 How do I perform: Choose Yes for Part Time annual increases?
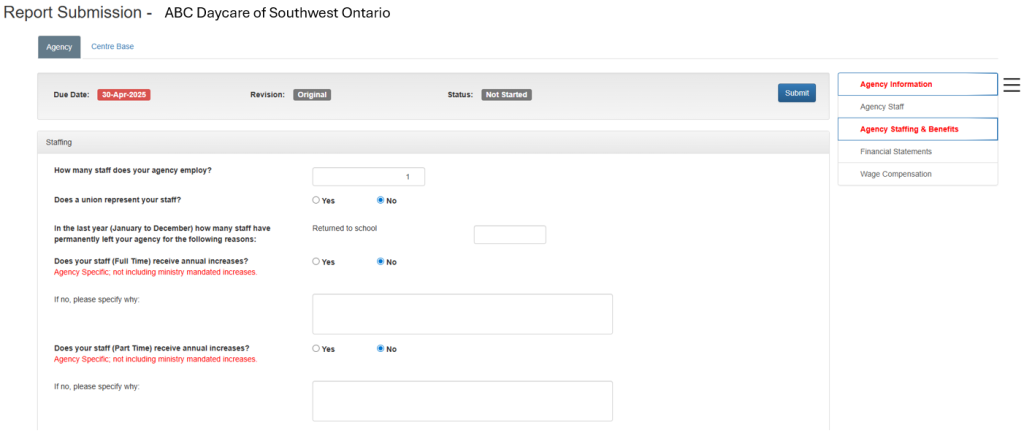pos(316,349)
